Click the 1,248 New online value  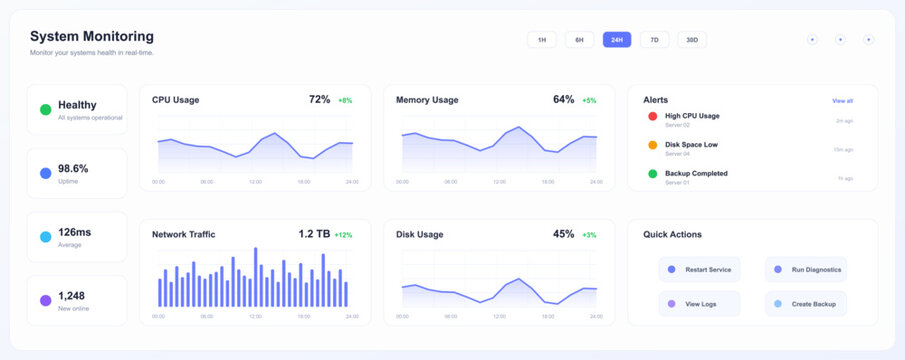(72, 295)
